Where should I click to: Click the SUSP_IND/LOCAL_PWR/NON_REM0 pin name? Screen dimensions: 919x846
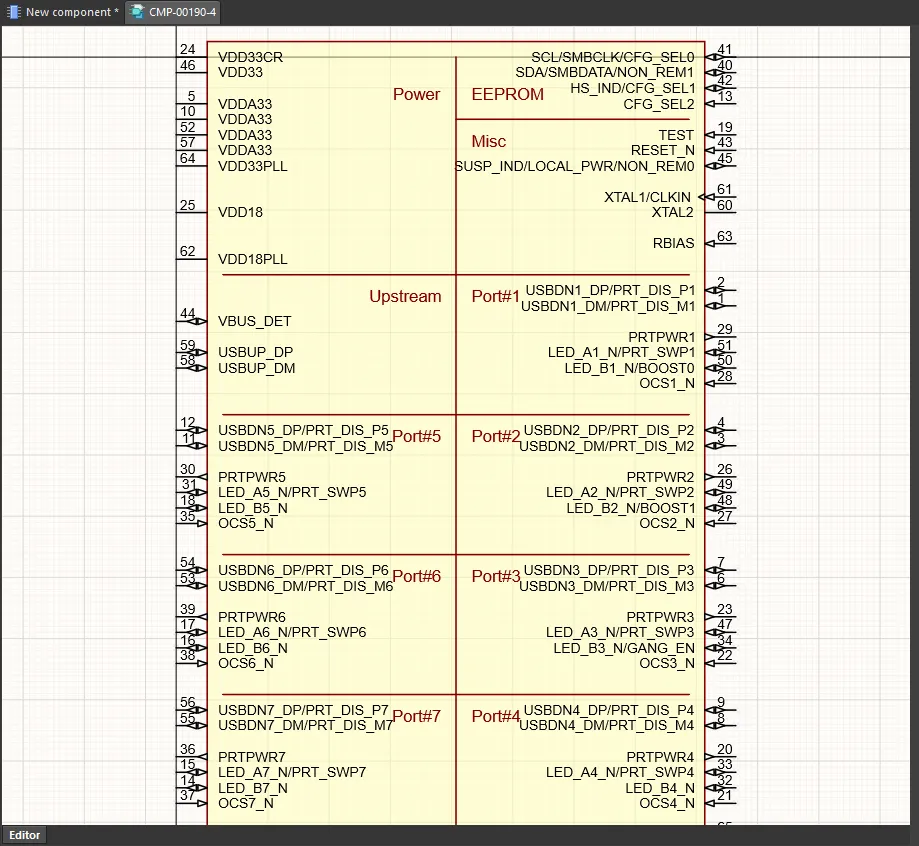[x=574, y=166]
